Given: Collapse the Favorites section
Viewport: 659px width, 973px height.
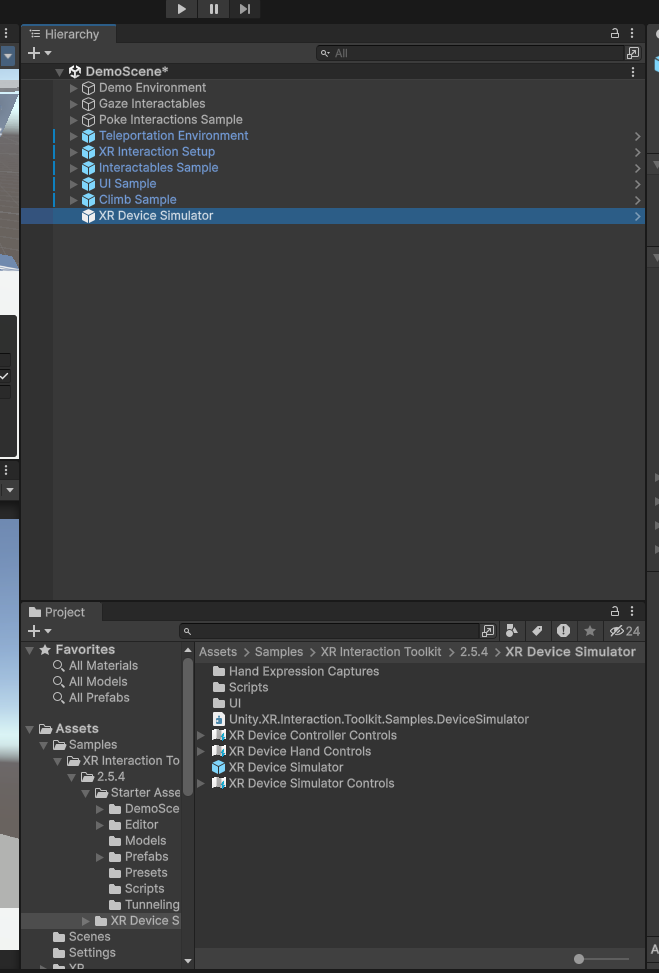Looking at the screenshot, I should (x=30, y=650).
